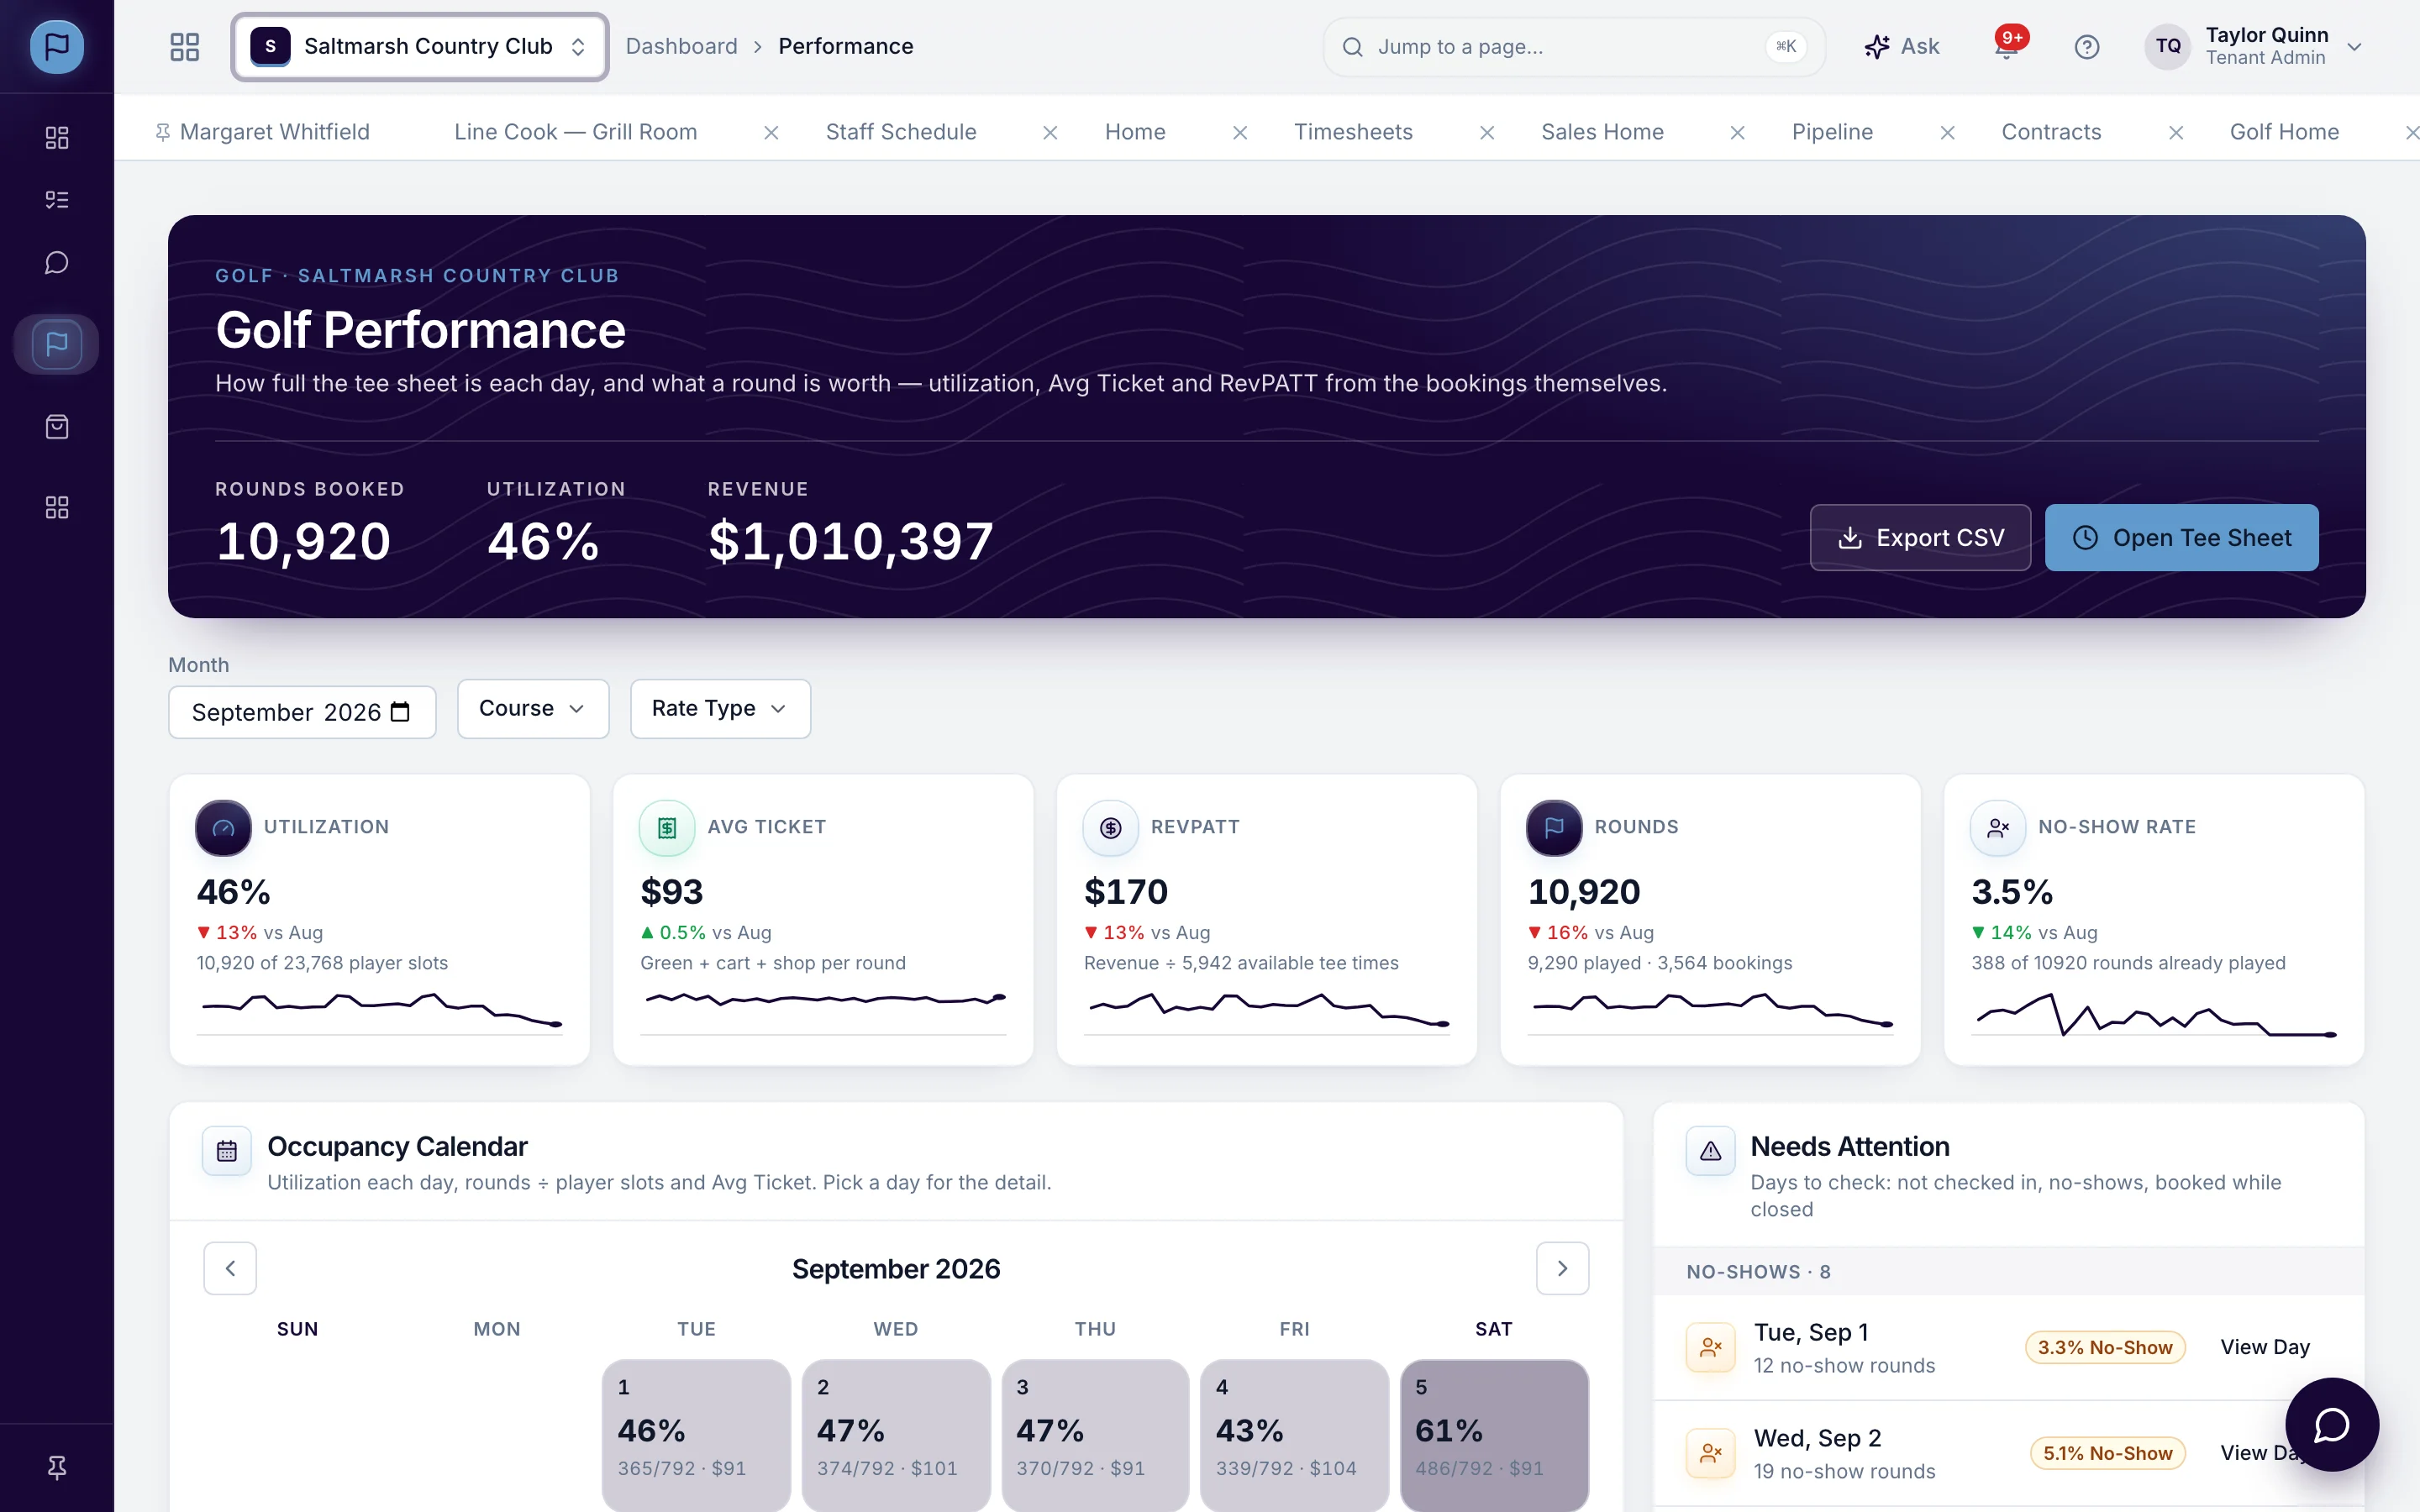Viewport: 2420px width, 1512px height.
Task: Close the Line Cook — Grill Room tab
Action: pyautogui.click(x=771, y=132)
